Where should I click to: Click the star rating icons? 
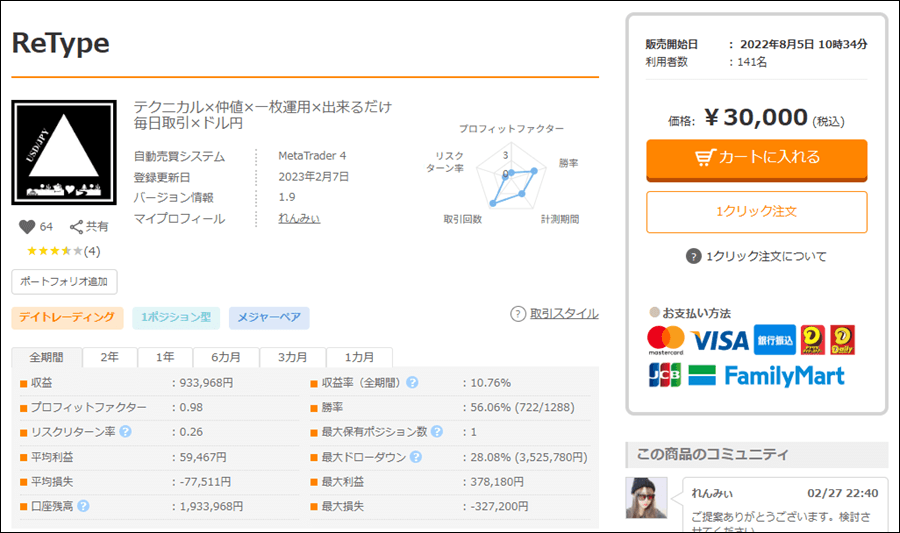pyautogui.click(x=54, y=251)
